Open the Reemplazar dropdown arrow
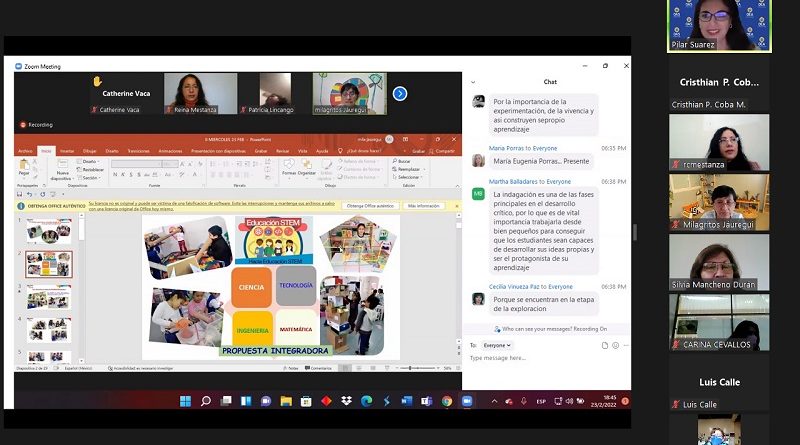This screenshot has width=800, height=445. coord(424,169)
